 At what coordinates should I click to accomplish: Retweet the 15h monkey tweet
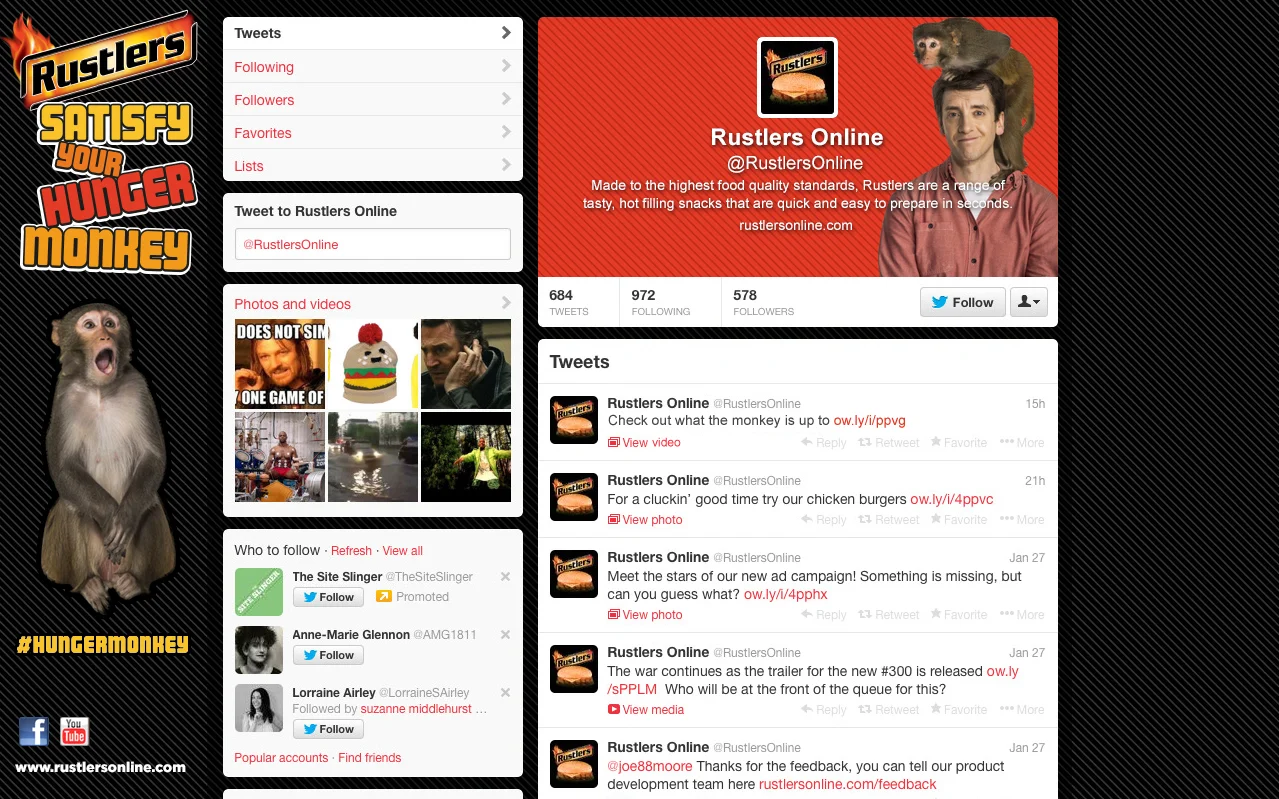[889, 443]
